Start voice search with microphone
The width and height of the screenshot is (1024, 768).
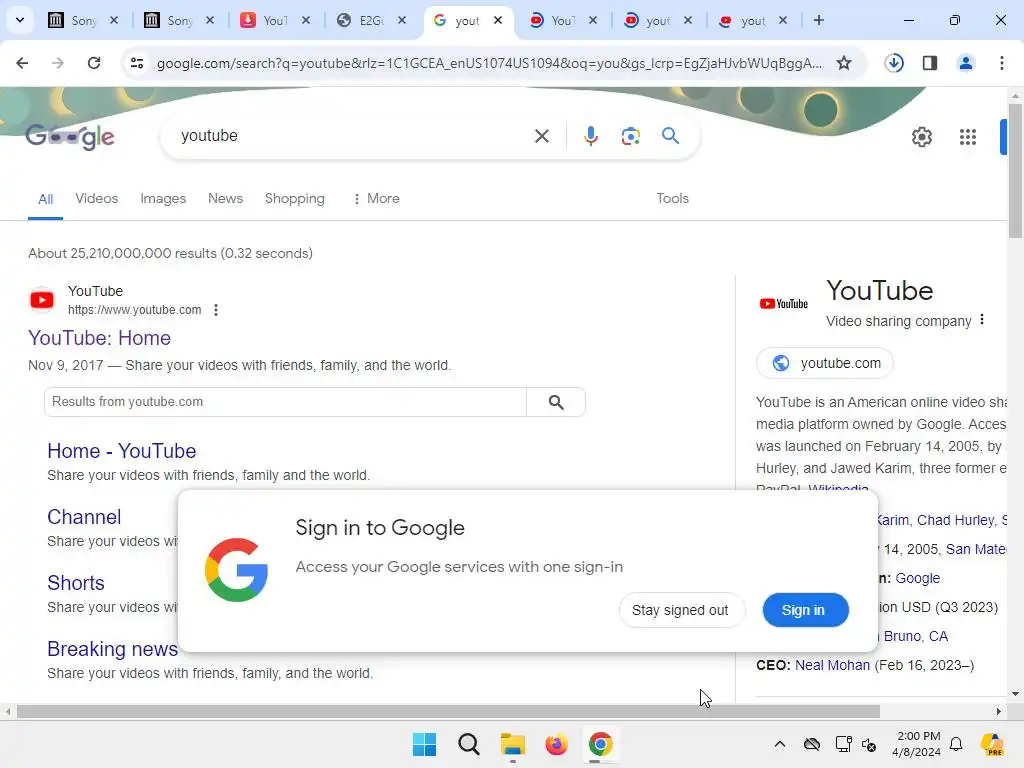point(590,136)
